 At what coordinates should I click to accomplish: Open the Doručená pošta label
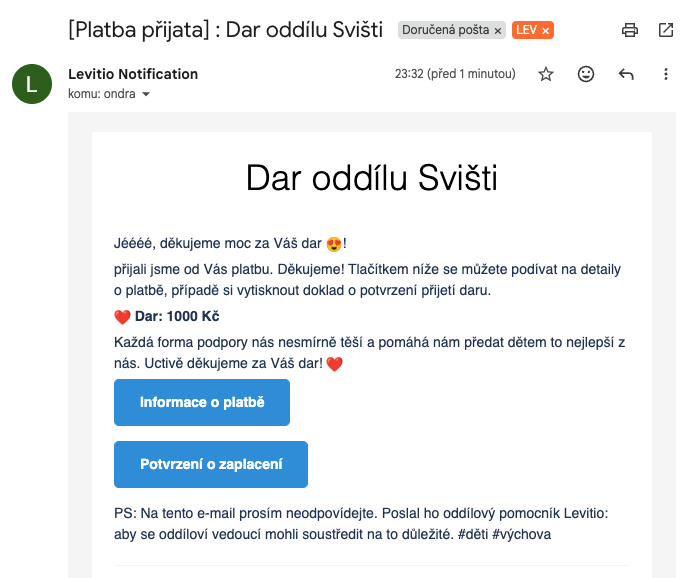point(445,31)
